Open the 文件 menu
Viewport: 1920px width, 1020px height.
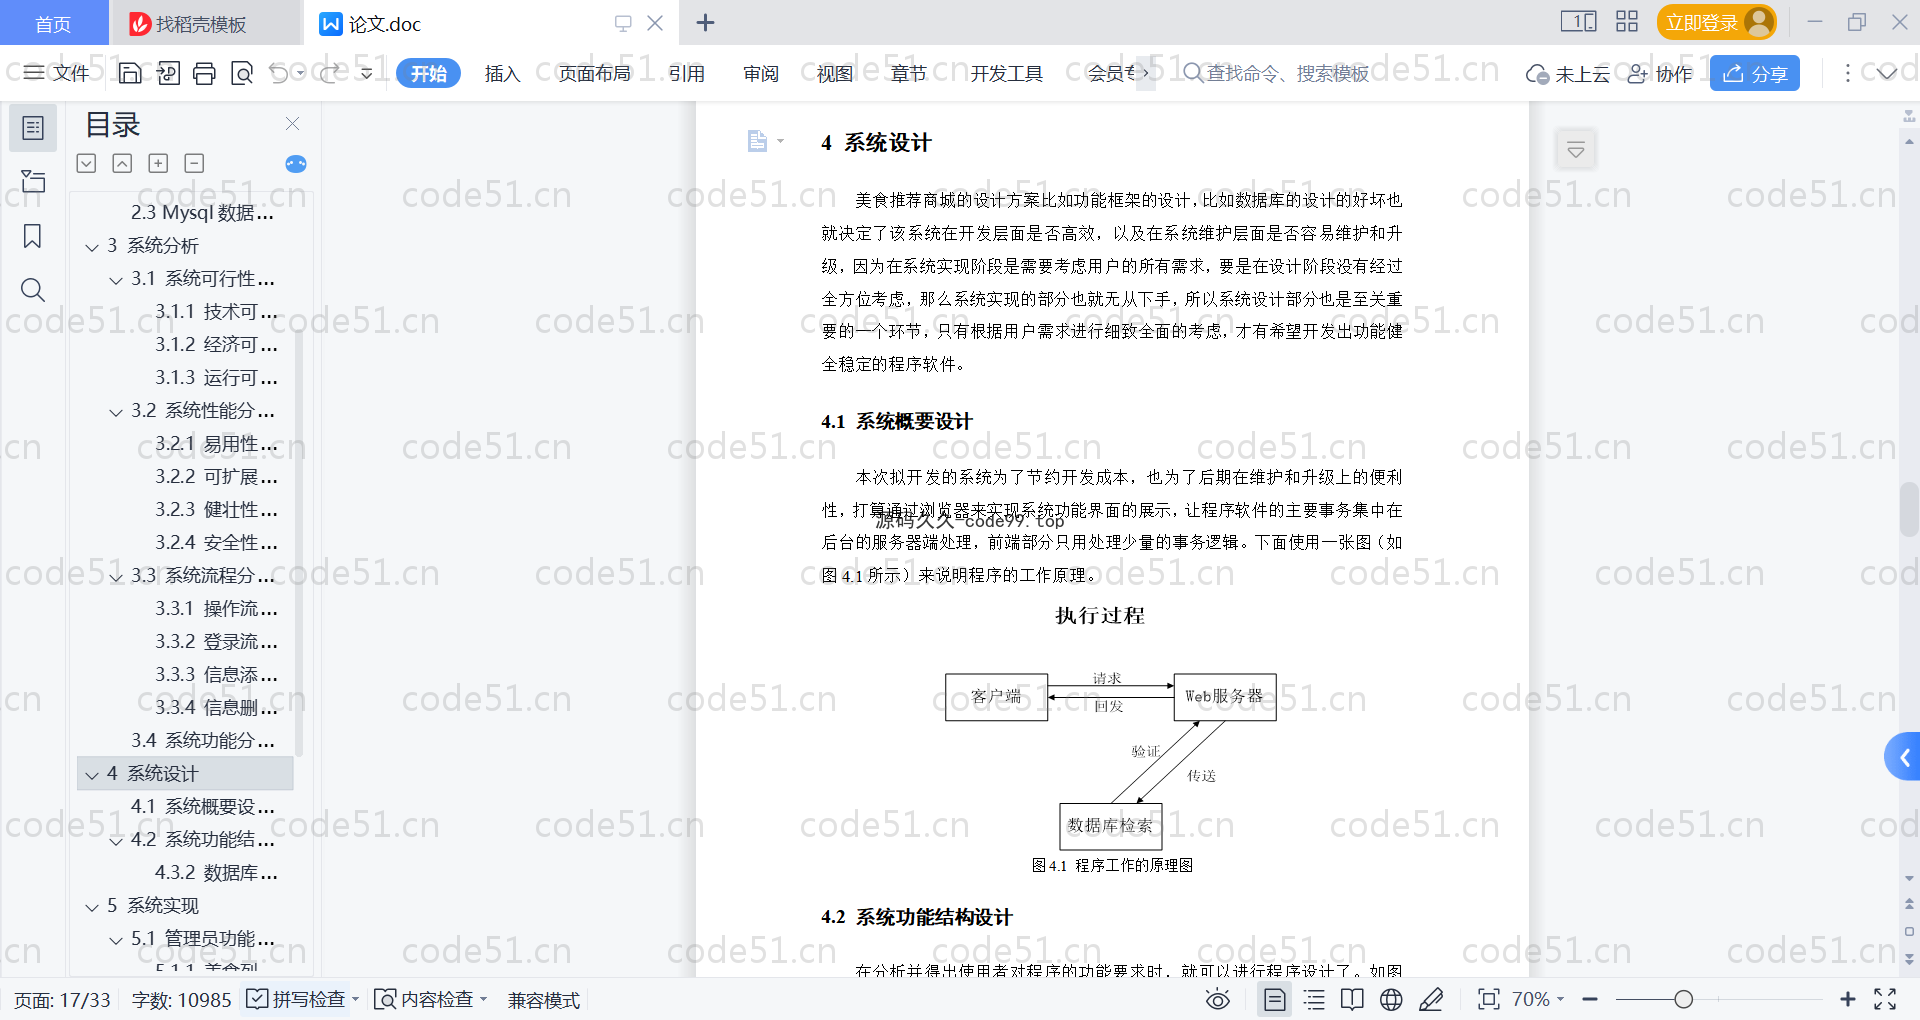[56, 73]
